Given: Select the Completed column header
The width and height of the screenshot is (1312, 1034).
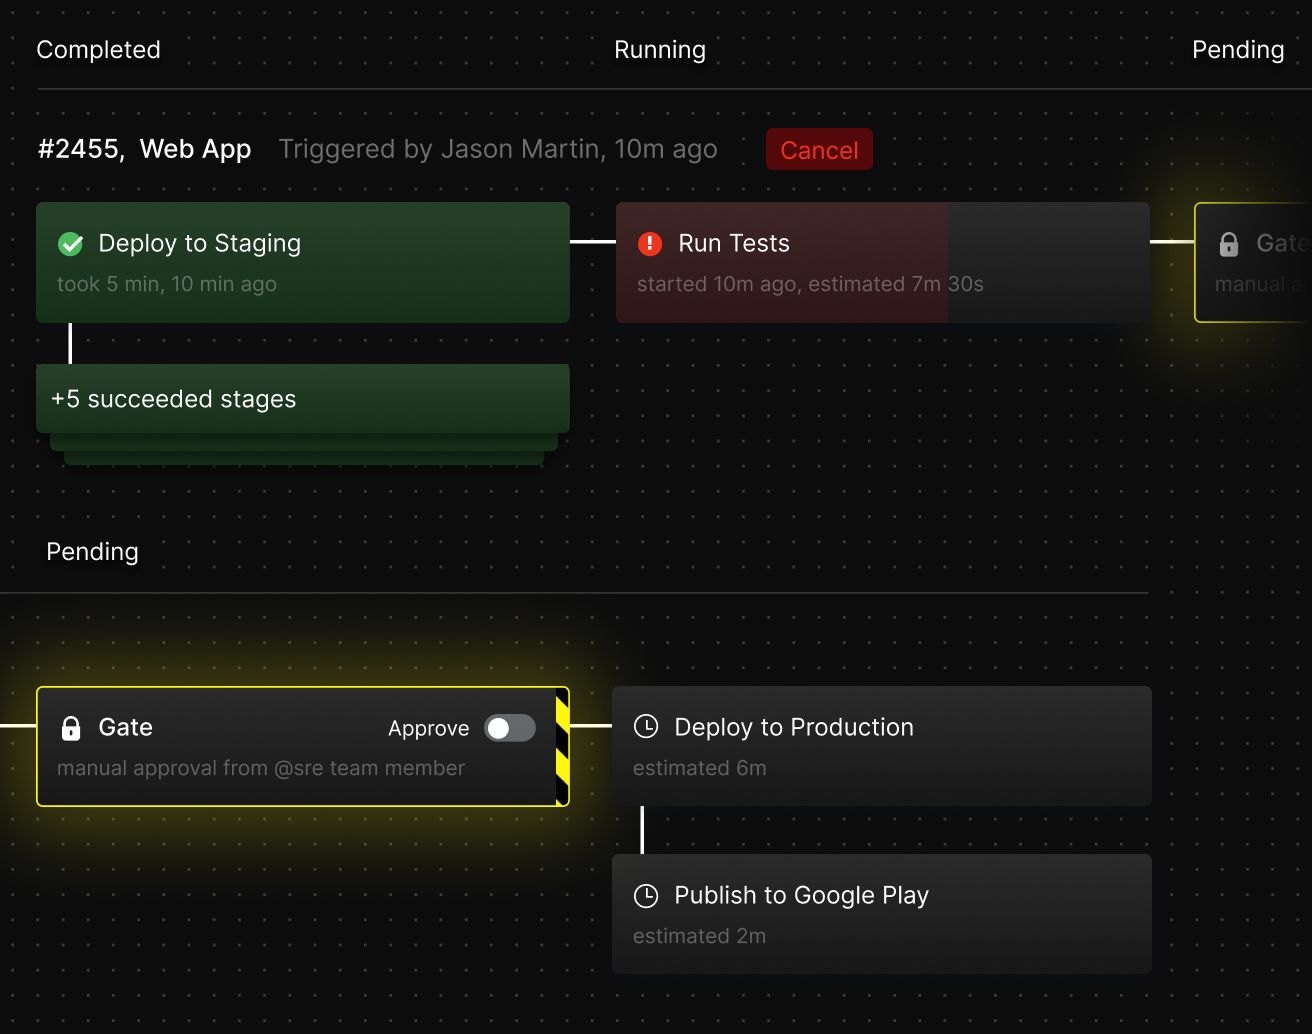Looking at the screenshot, I should tap(98, 50).
